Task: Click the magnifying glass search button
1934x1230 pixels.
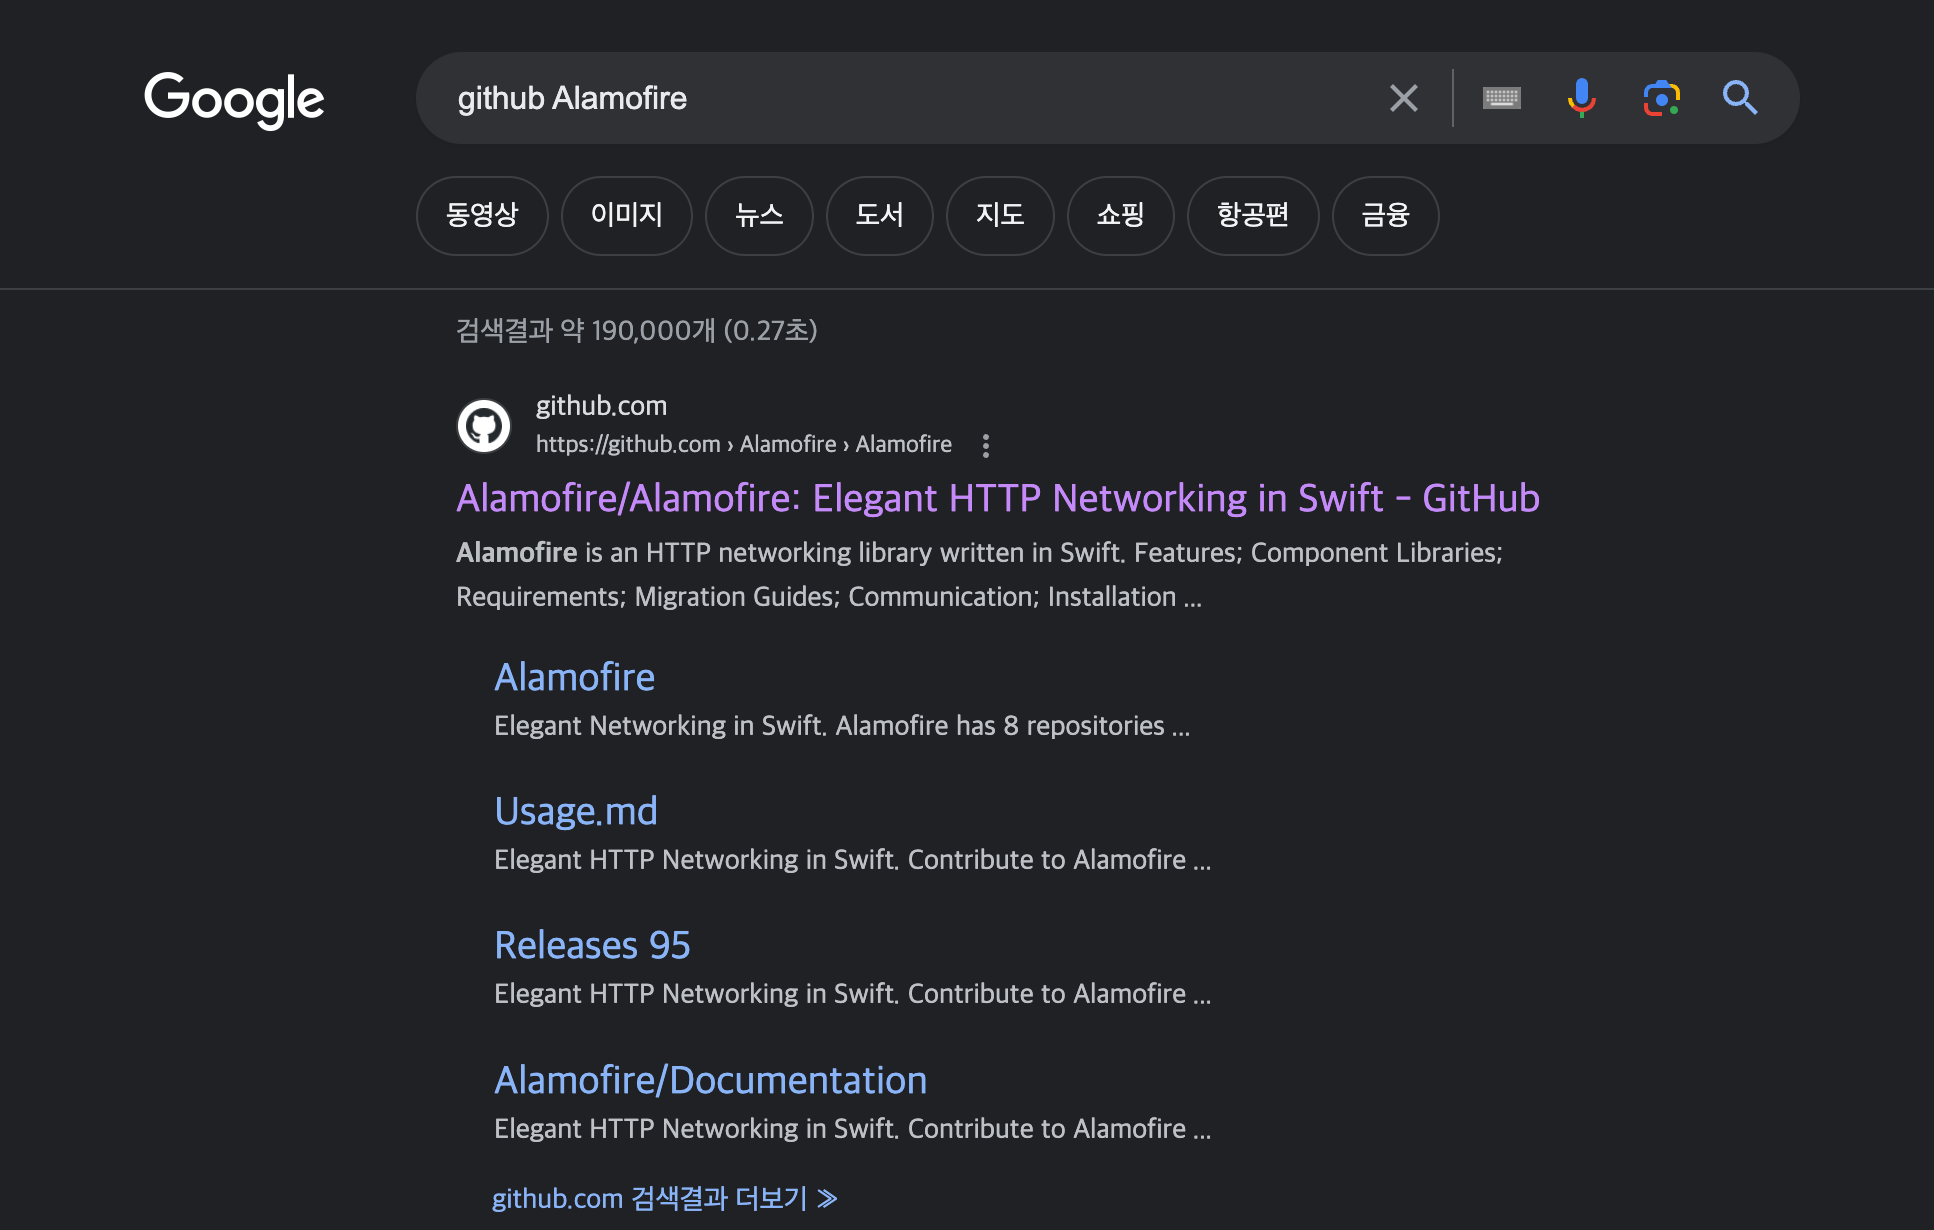Action: (x=1740, y=98)
